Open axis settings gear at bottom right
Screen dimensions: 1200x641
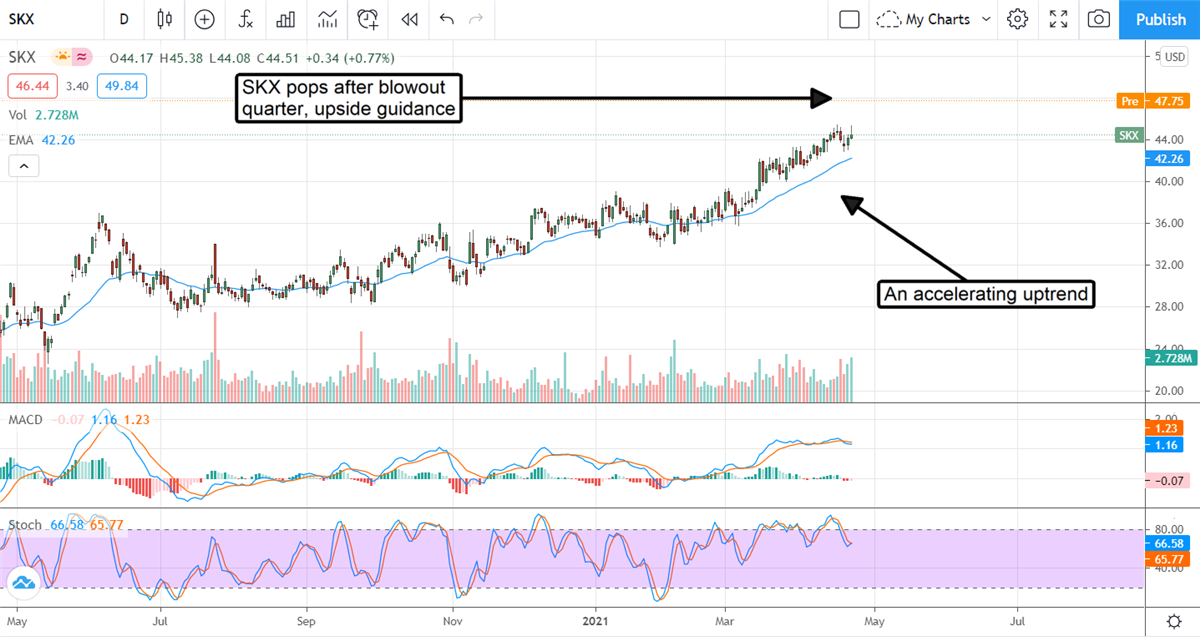coord(1174,621)
